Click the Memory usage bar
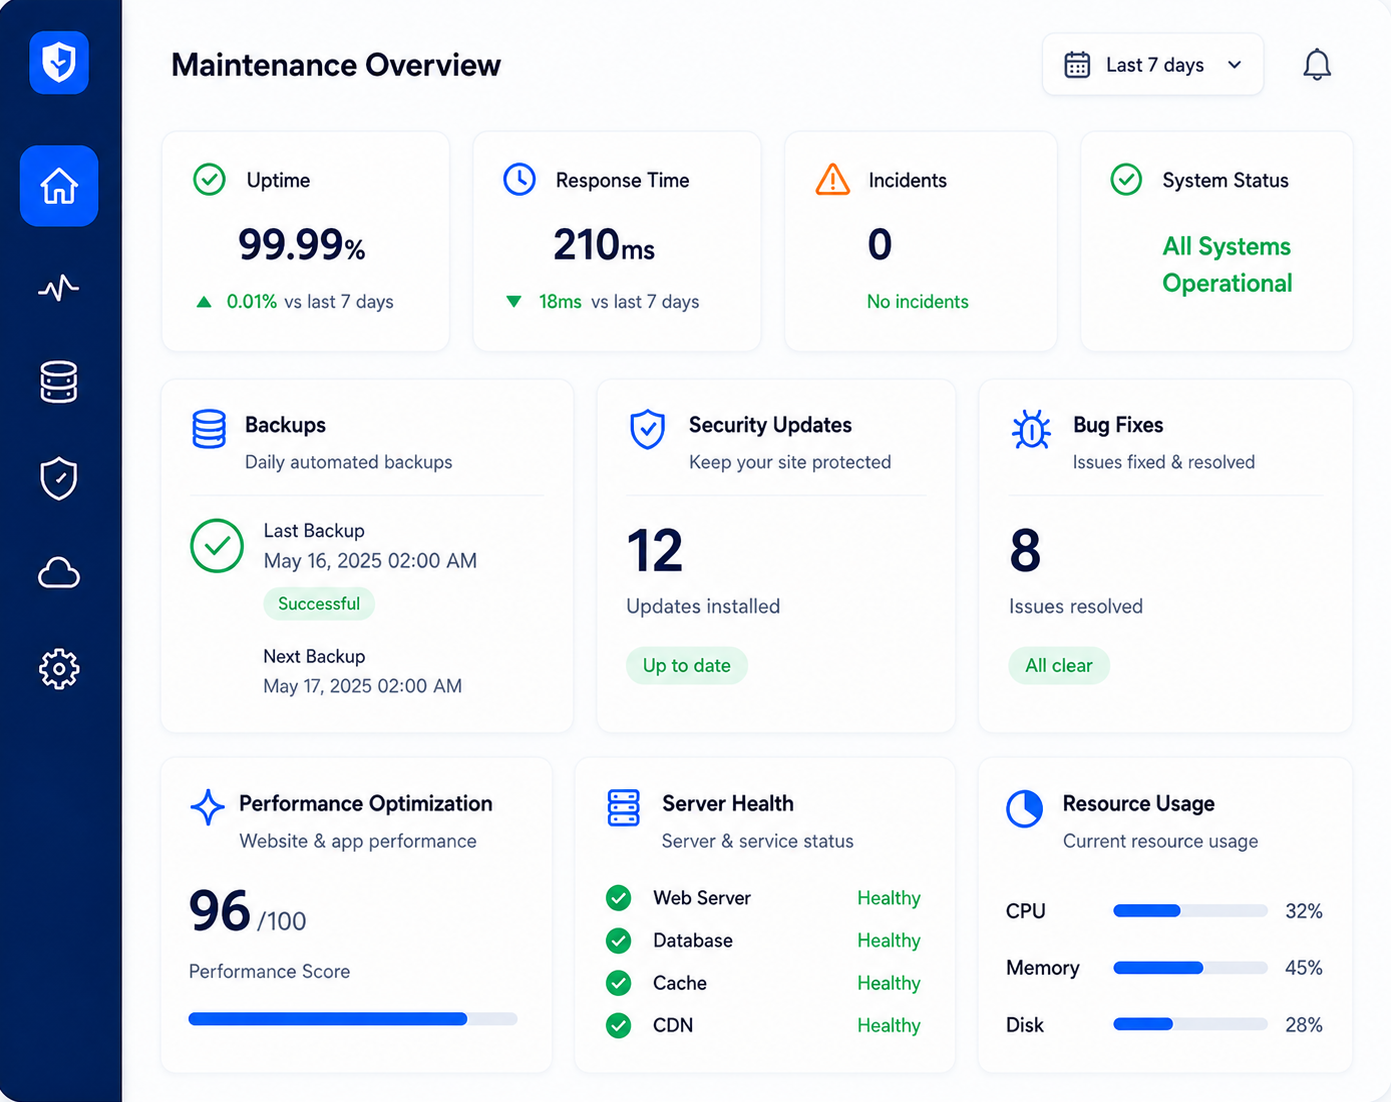The image size is (1391, 1102). pos(1190,968)
